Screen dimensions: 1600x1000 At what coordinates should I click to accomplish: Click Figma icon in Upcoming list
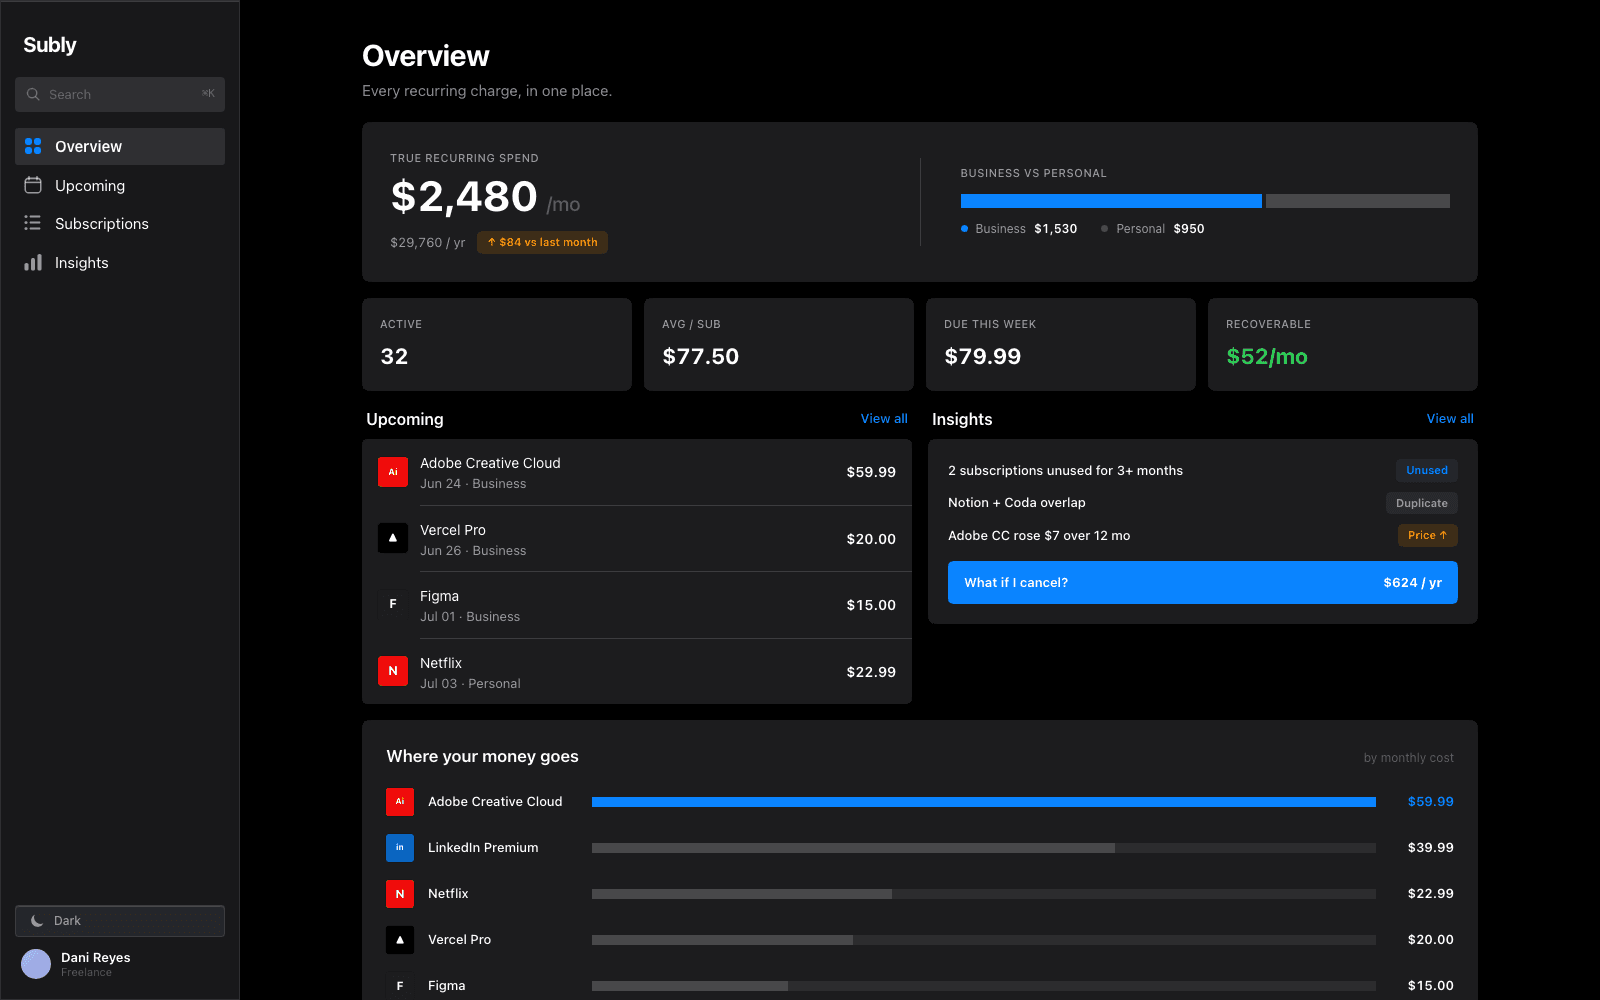pos(393,604)
